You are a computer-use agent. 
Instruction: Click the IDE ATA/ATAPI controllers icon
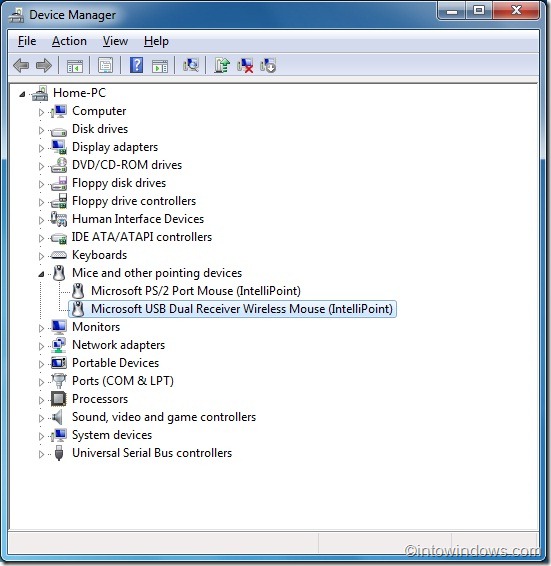click(58, 238)
